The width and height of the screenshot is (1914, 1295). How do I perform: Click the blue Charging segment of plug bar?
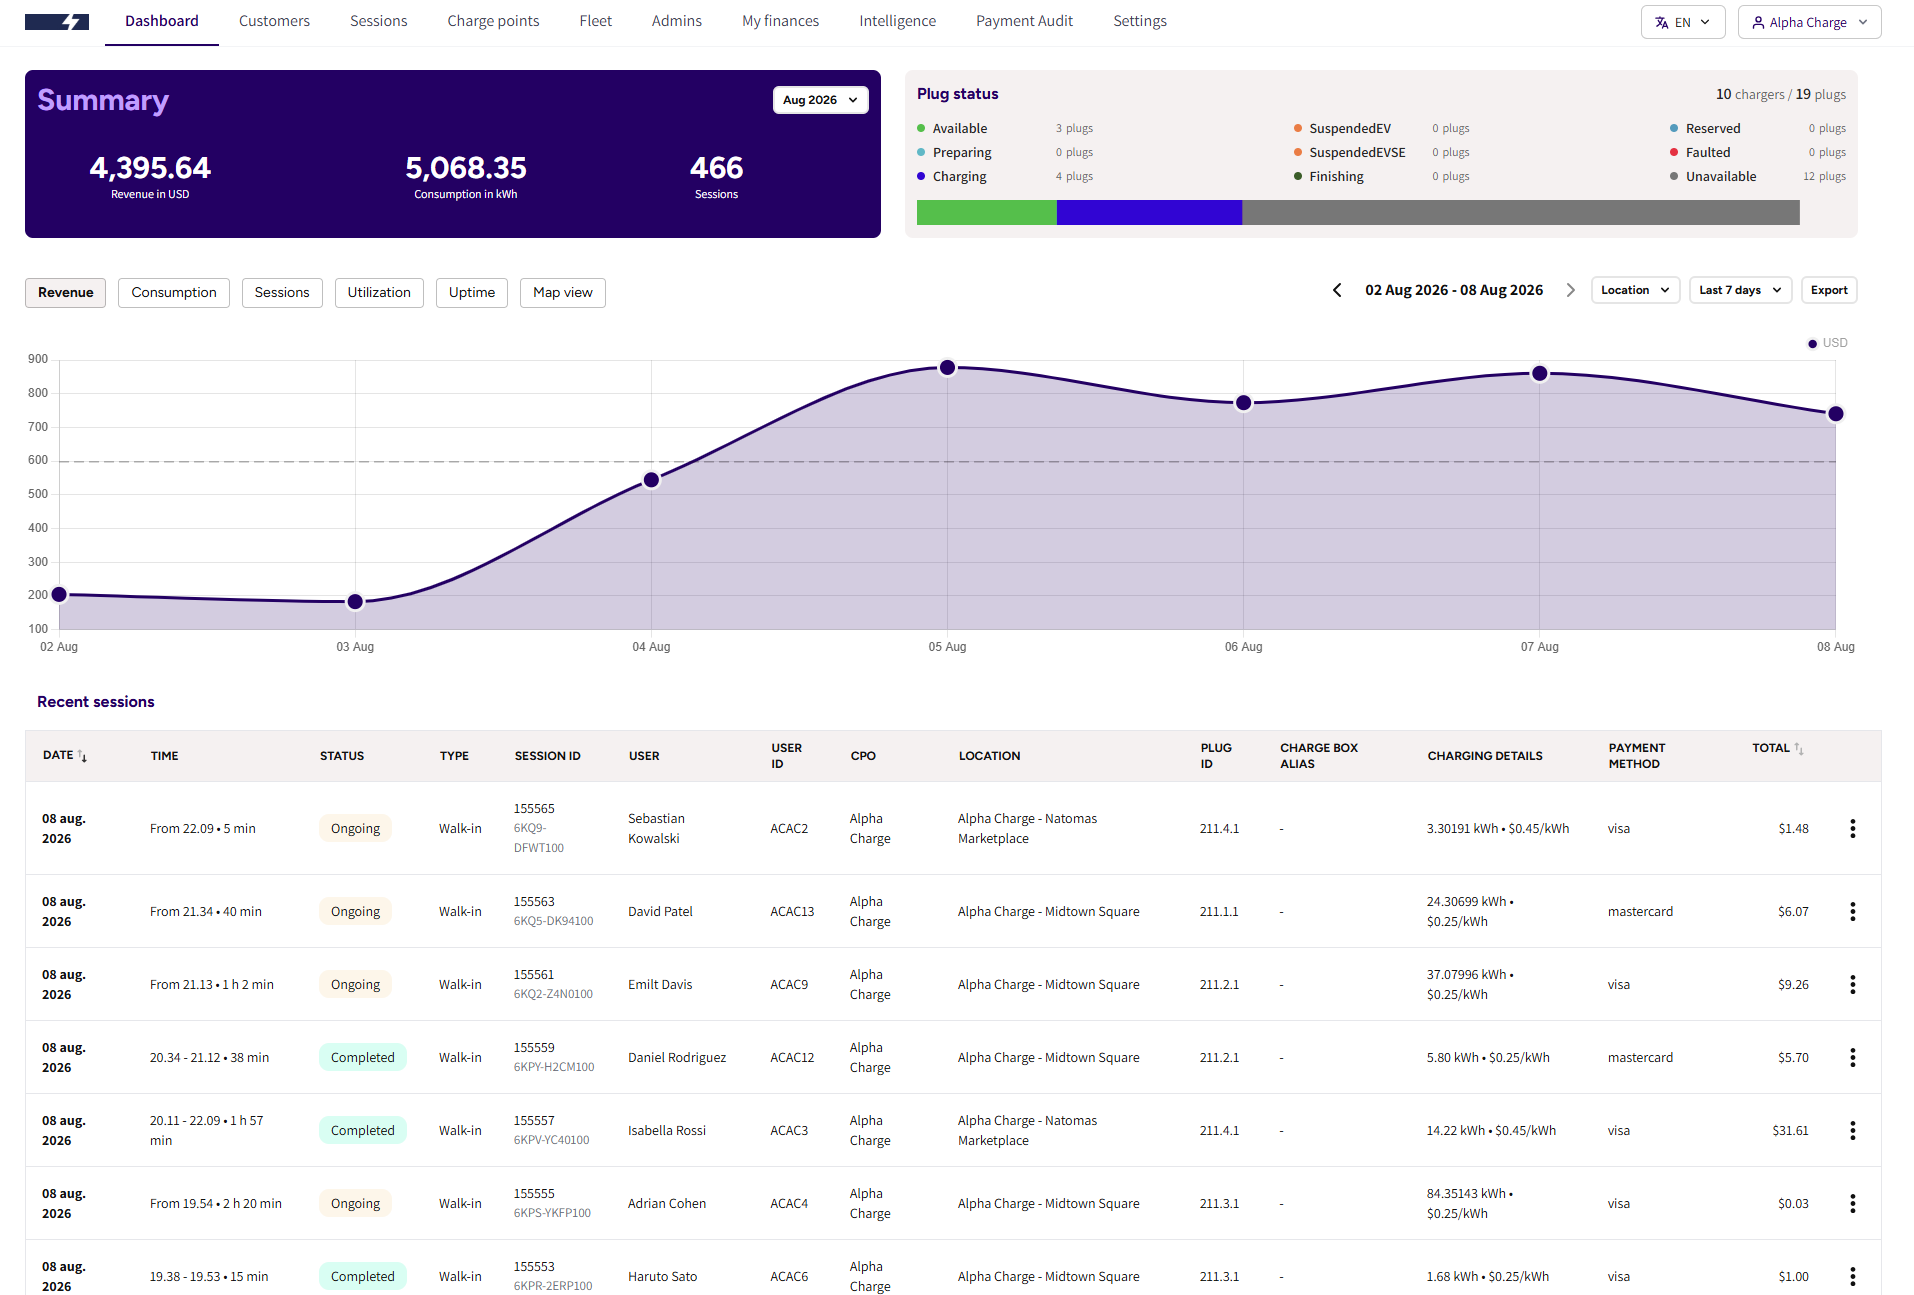pos(1149,212)
